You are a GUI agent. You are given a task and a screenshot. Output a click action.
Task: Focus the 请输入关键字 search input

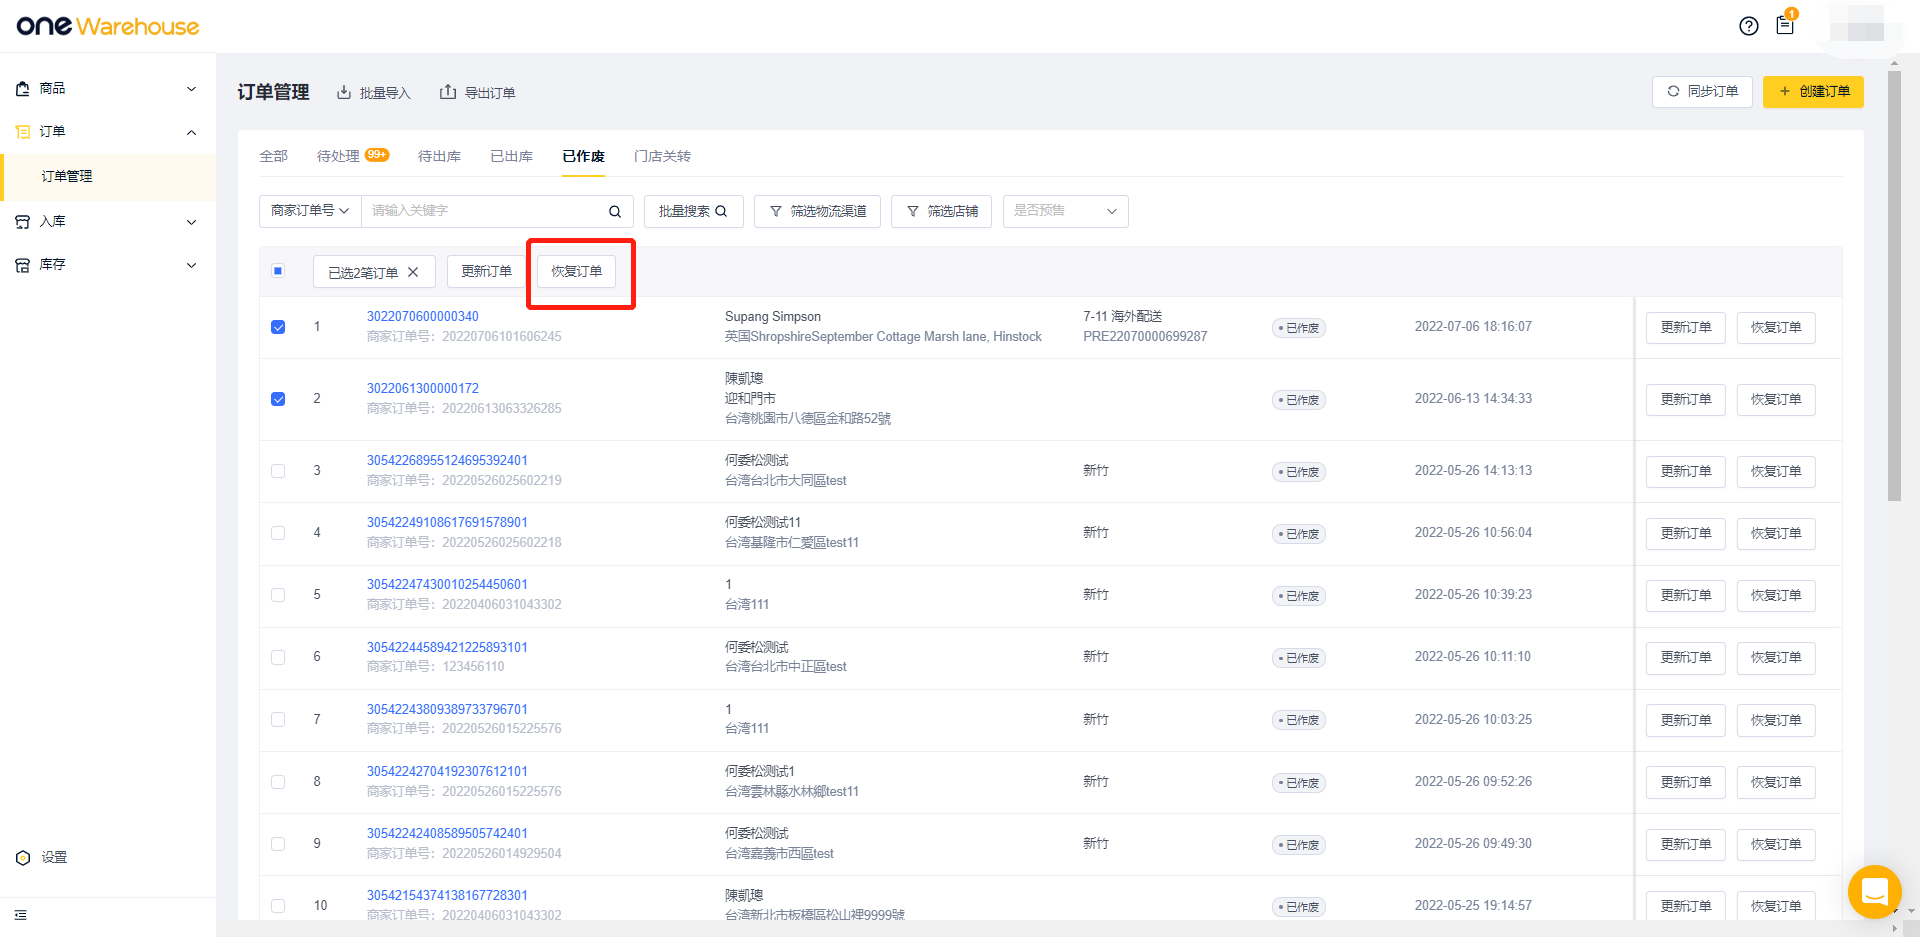pyautogui.click(x=485, y=211)
